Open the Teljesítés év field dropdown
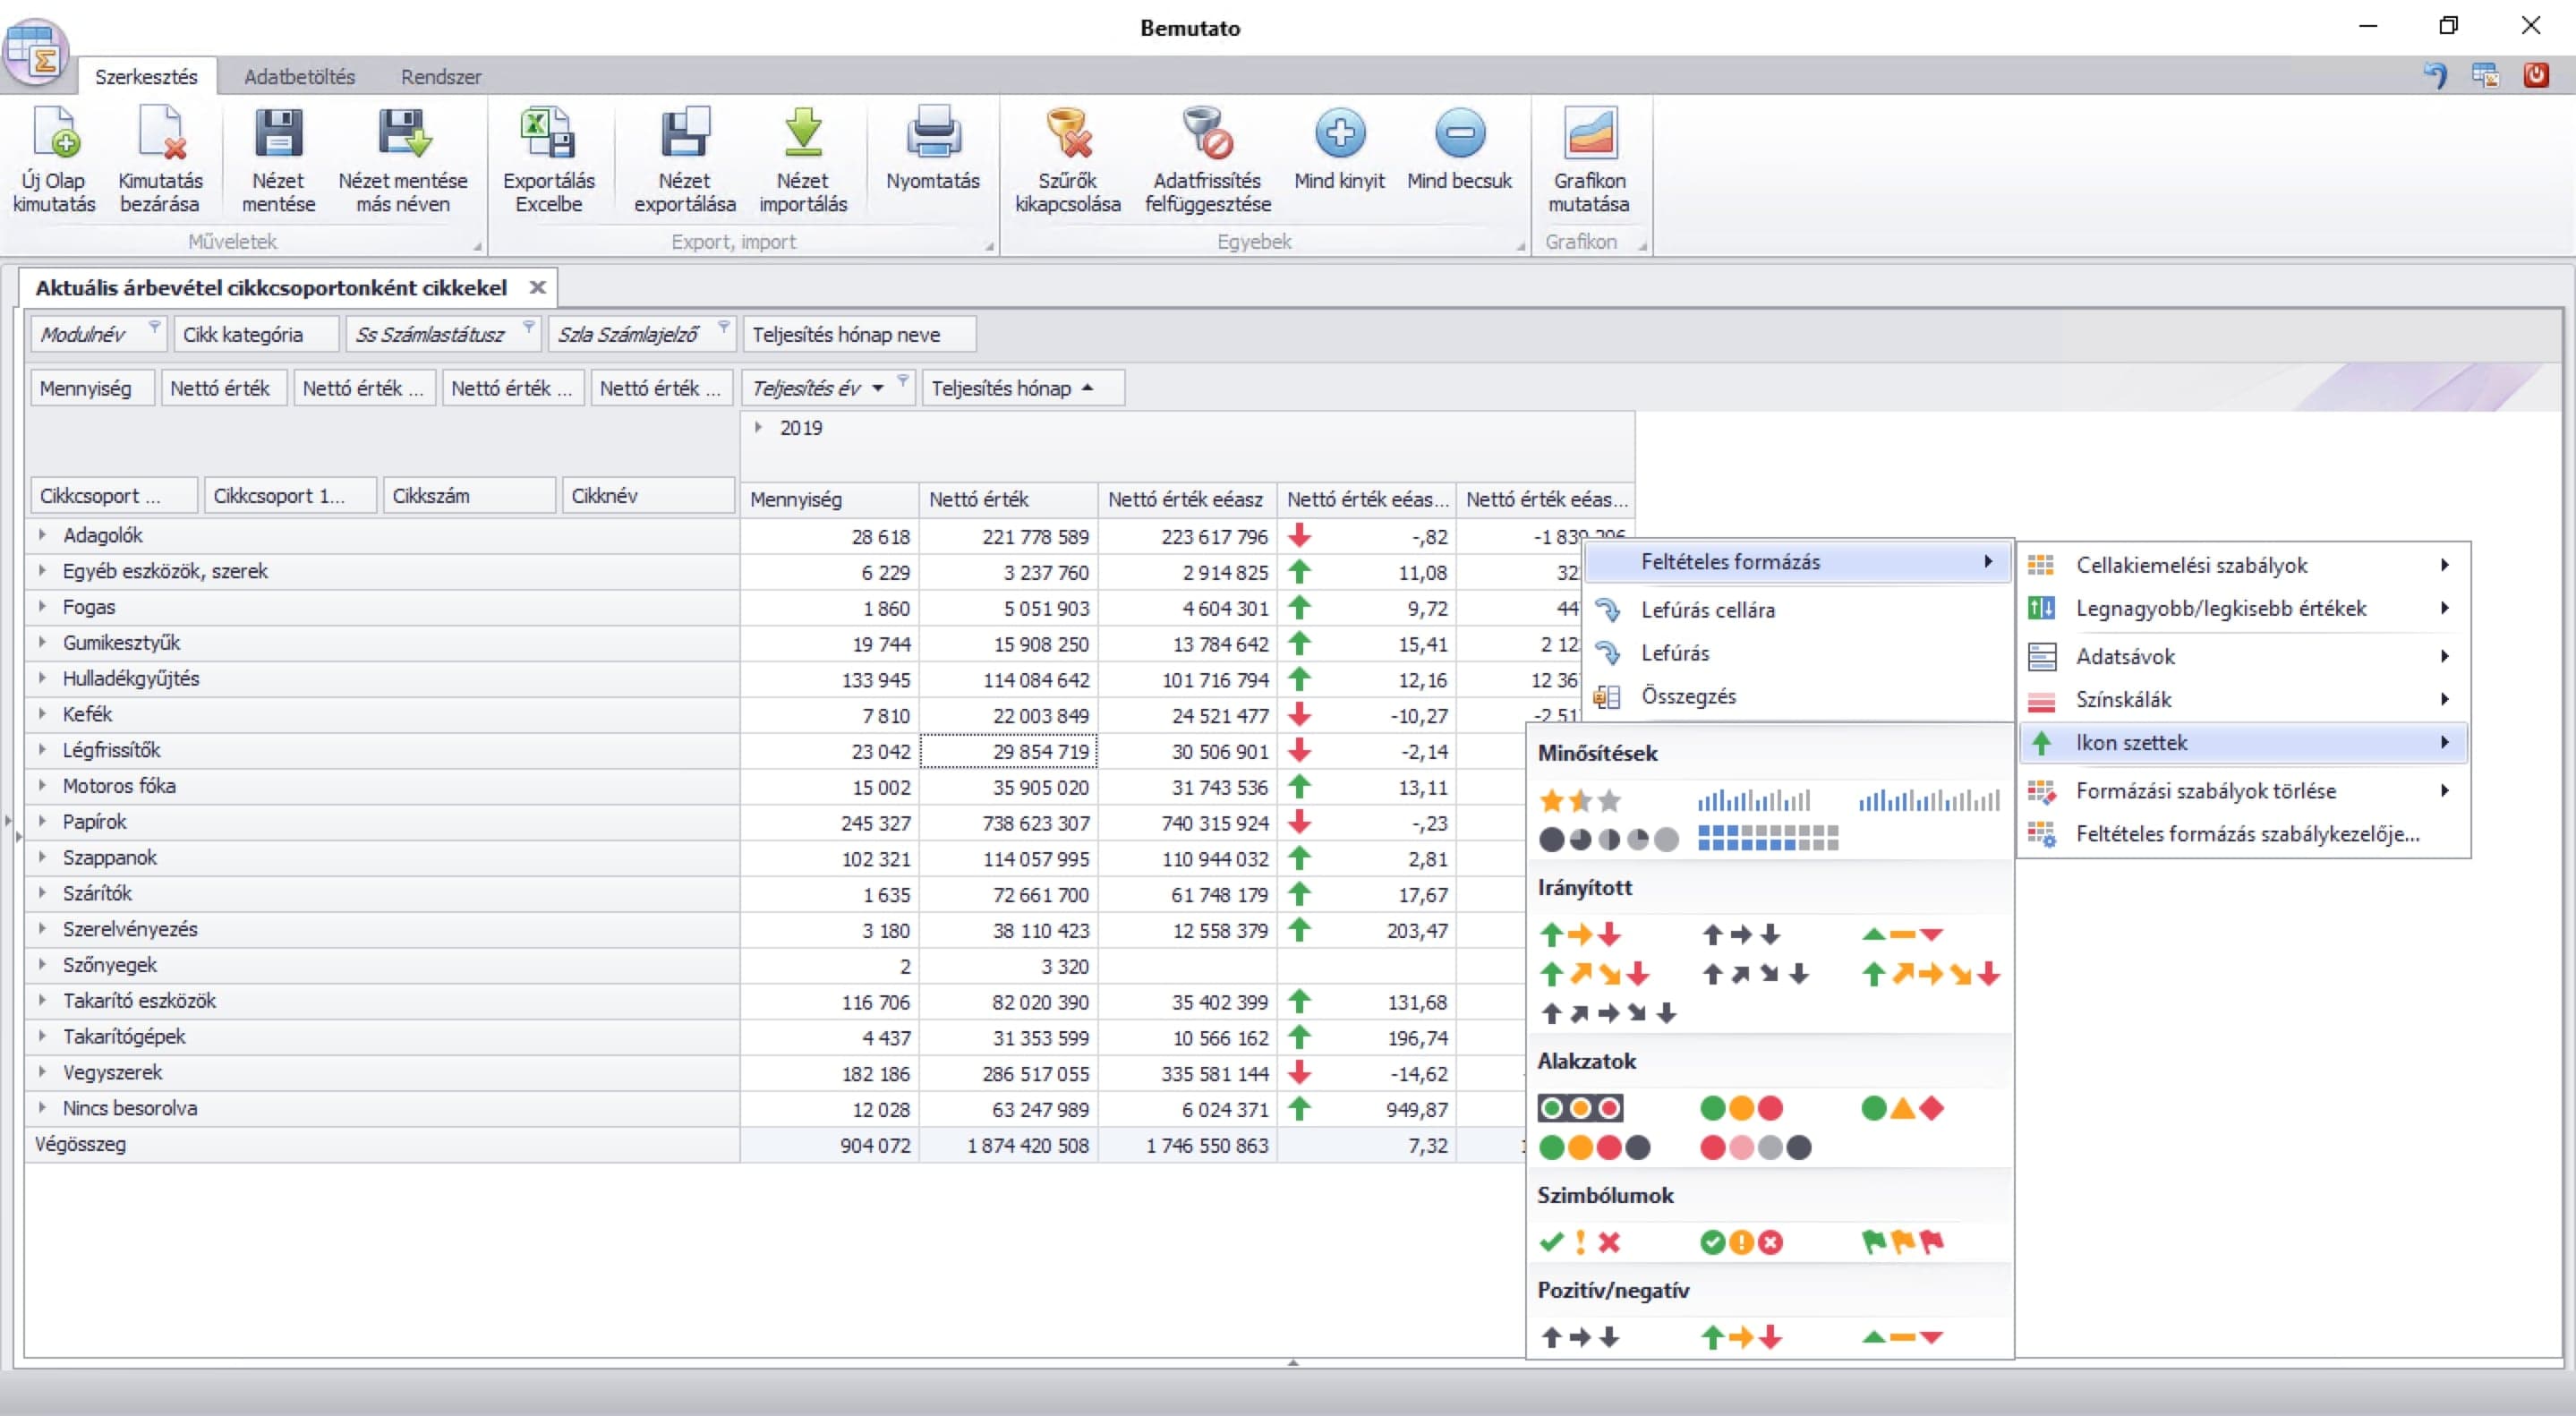 click(x=878, y=388)
